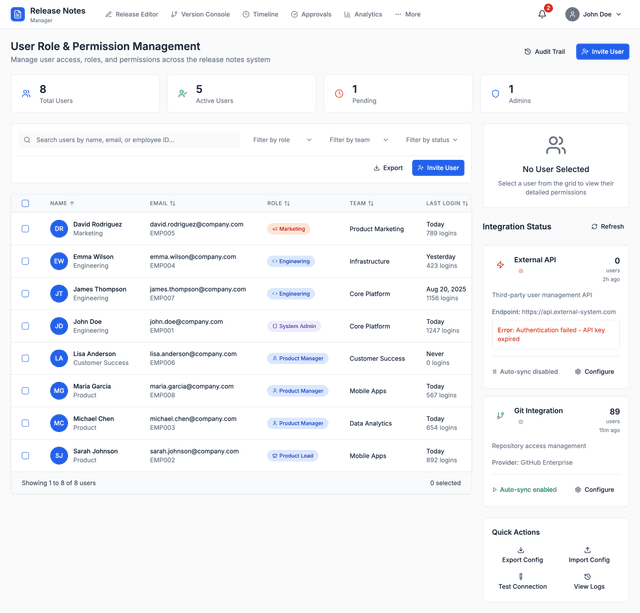The image size is (640, 613).
Task: Refresh the Integration Status panel
Action: click(607, 227)
